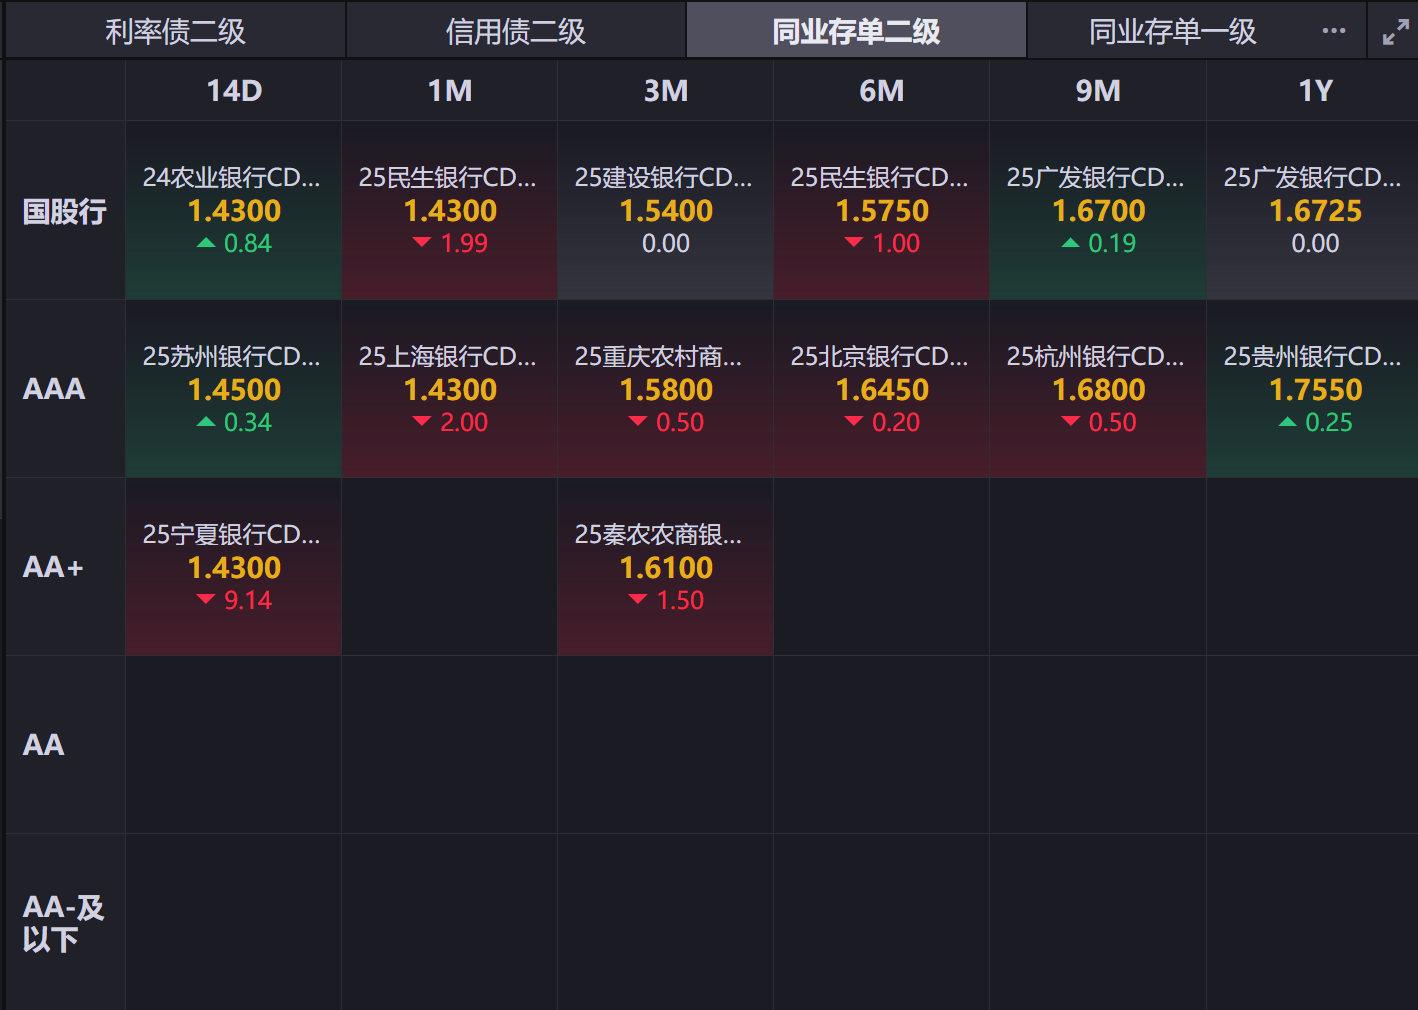Open 25苏州银行CD quote cell
This screenshot has width=1418, height=1010.
234,389
